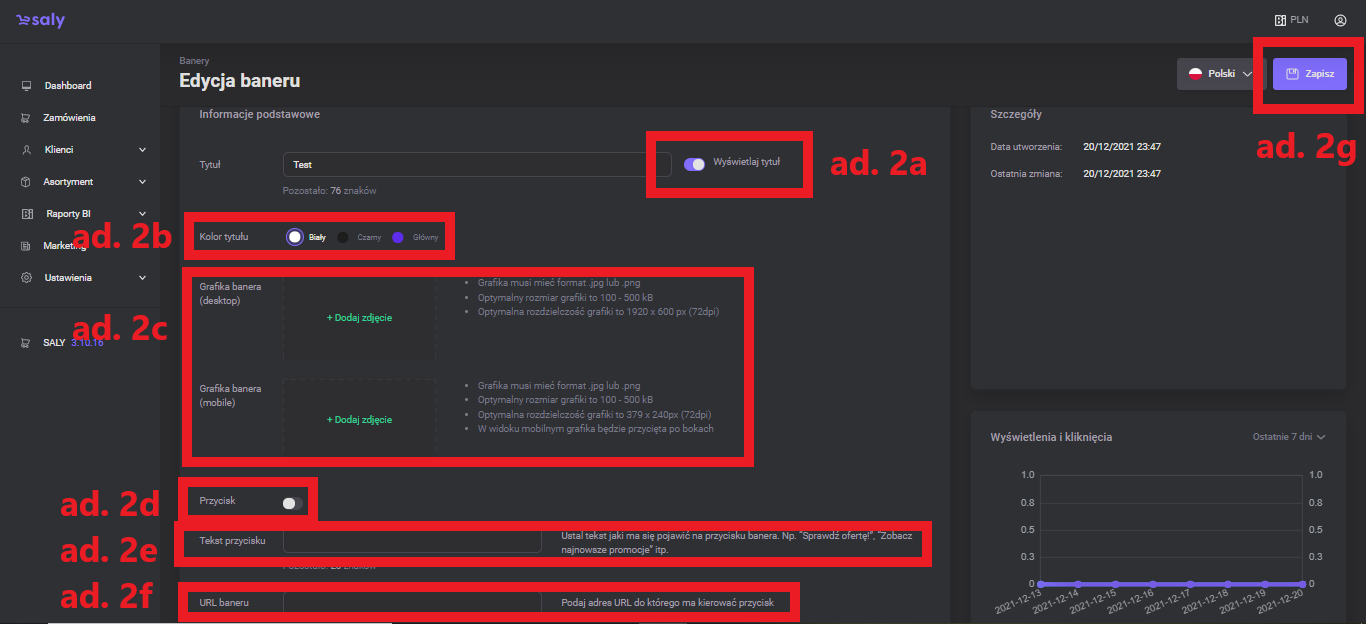This screenshot has width=1366, height=624.
Task: Go to the SALY sidebar item
Action: (55, 342)
